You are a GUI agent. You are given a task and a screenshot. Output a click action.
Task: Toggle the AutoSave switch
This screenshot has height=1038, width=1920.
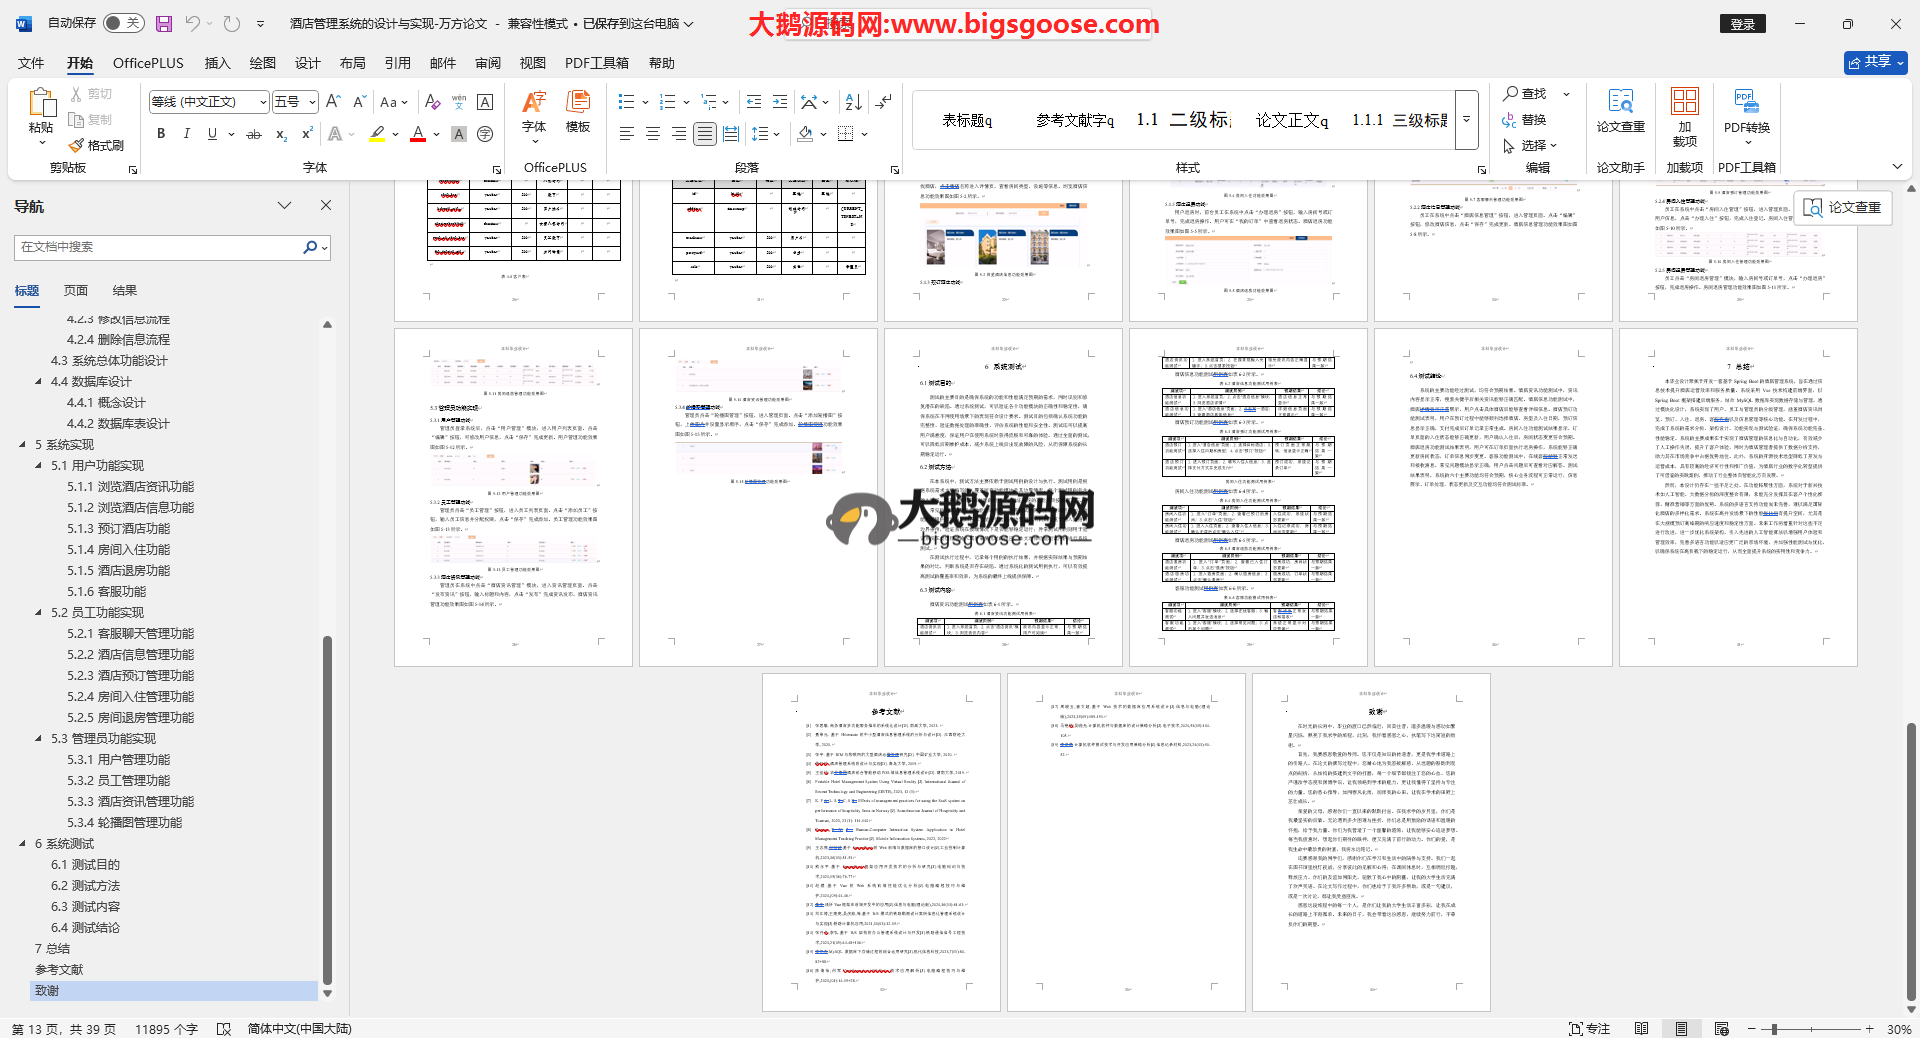(x=123, y=23)
